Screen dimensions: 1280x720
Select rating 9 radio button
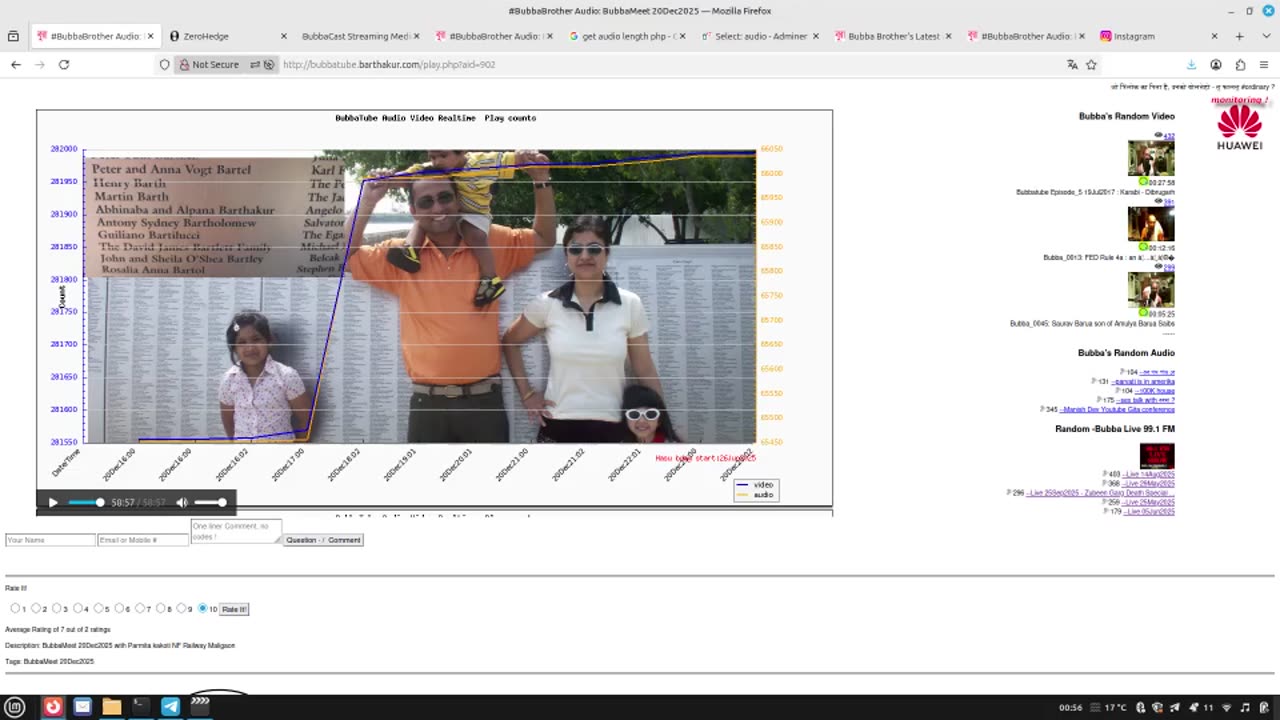tap(181, 609)
